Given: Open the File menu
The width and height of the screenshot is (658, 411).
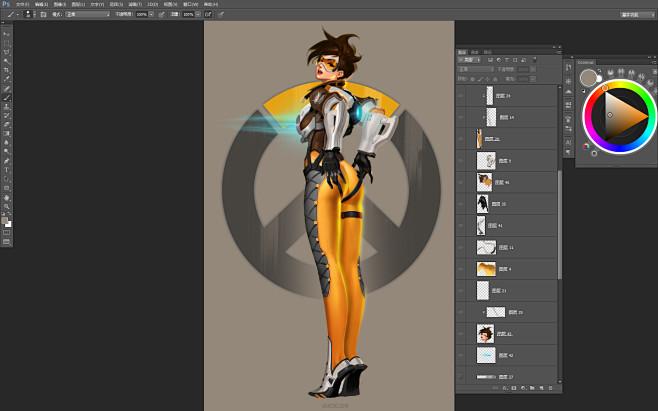Looking at the screenshot, I should click(22, 4).
